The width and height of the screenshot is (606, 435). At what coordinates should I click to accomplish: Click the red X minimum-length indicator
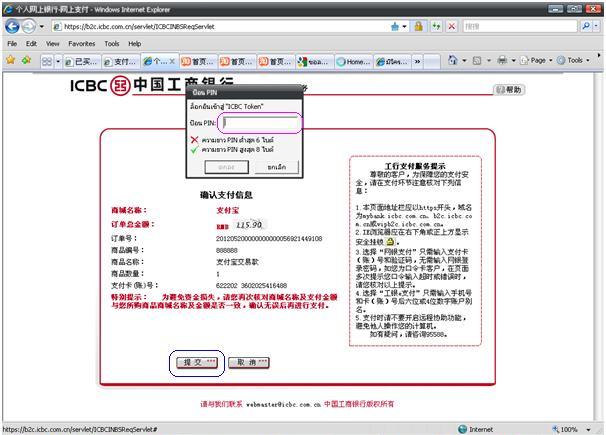194,140
